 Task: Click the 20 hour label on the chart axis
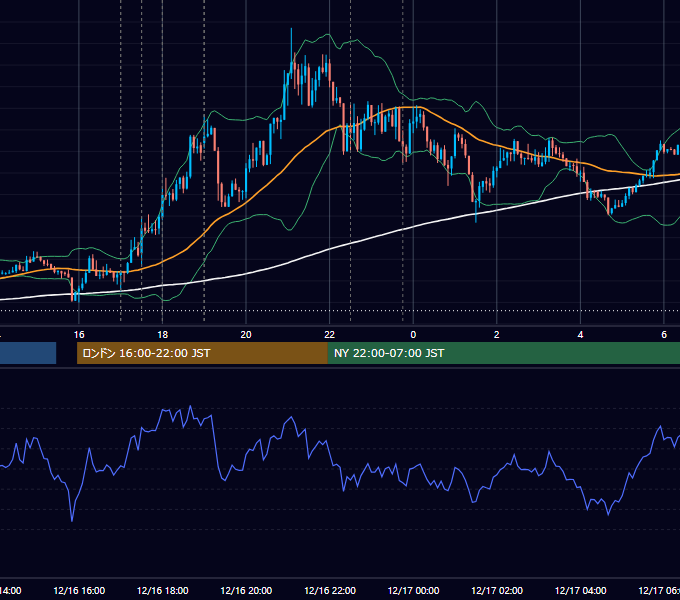click(x=246, y=335)
